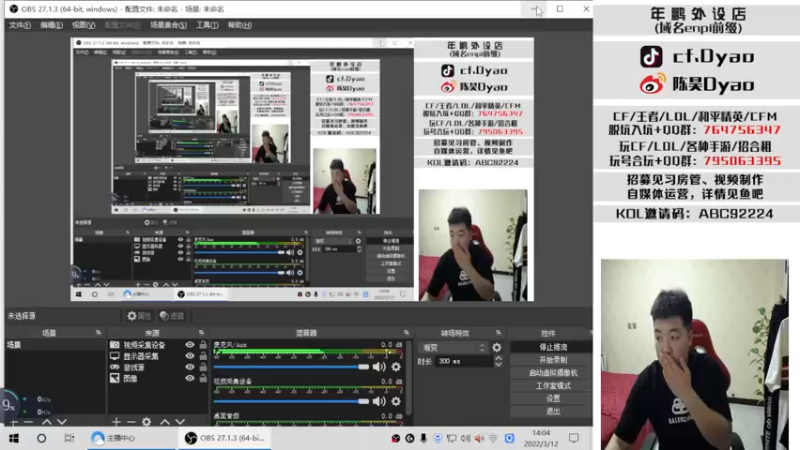The height and width of the screenshot is (450, 800).
Task: Pop out the 场景 dock panel icon
Action: [x=98, y=333]
